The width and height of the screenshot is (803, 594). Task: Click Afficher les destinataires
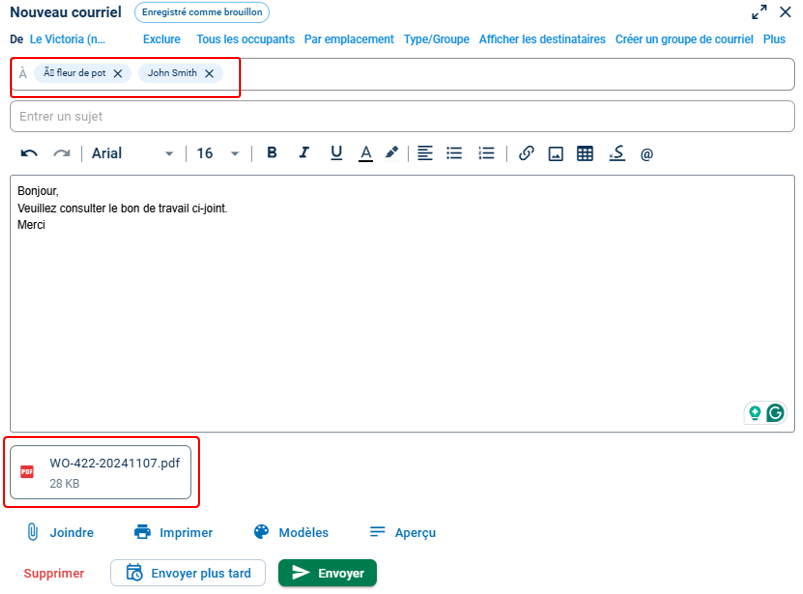[542, 39]
